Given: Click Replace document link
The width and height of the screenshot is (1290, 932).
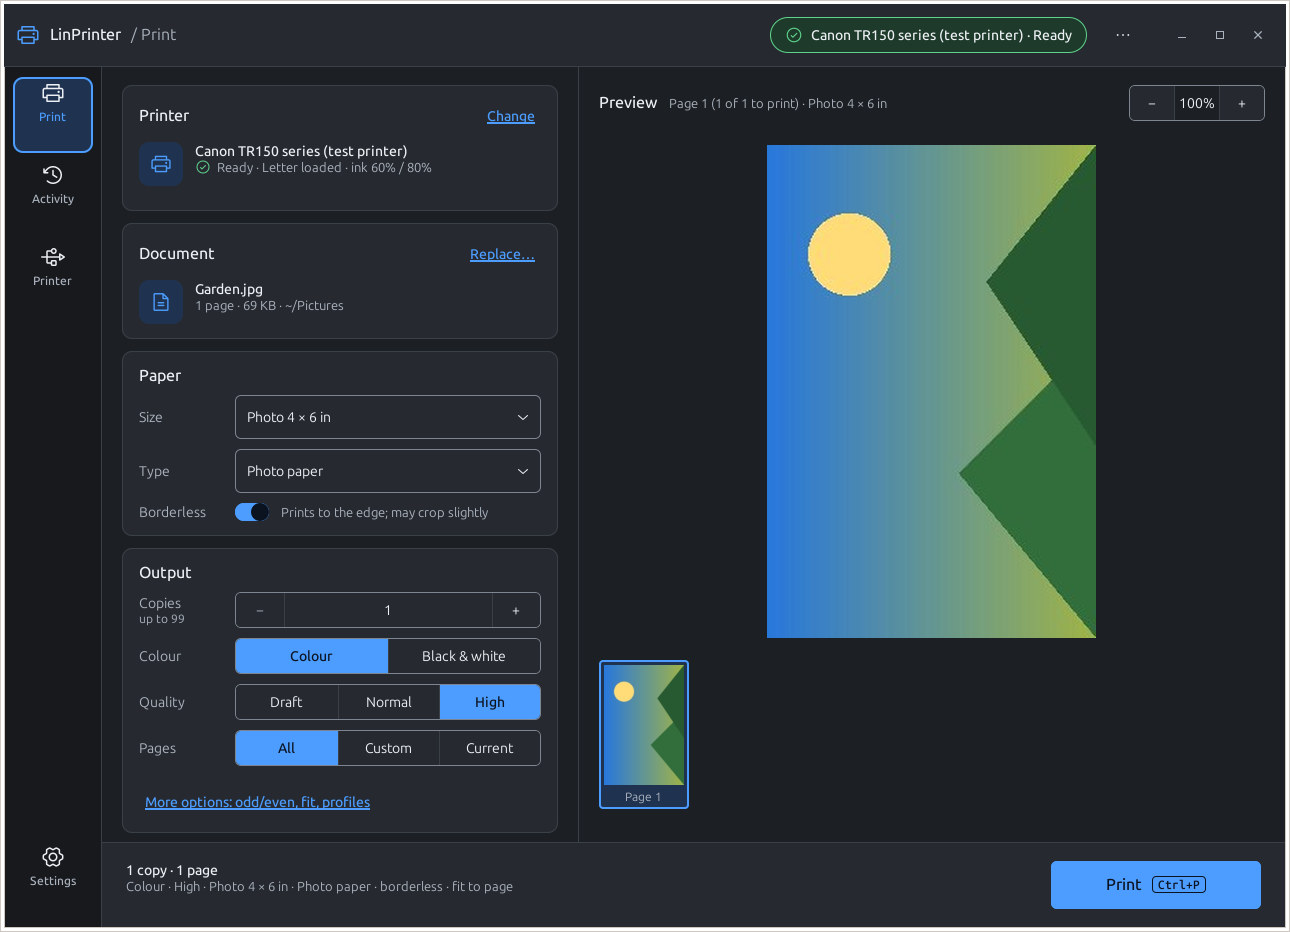Looking at the screenshot, I should 502,254.
